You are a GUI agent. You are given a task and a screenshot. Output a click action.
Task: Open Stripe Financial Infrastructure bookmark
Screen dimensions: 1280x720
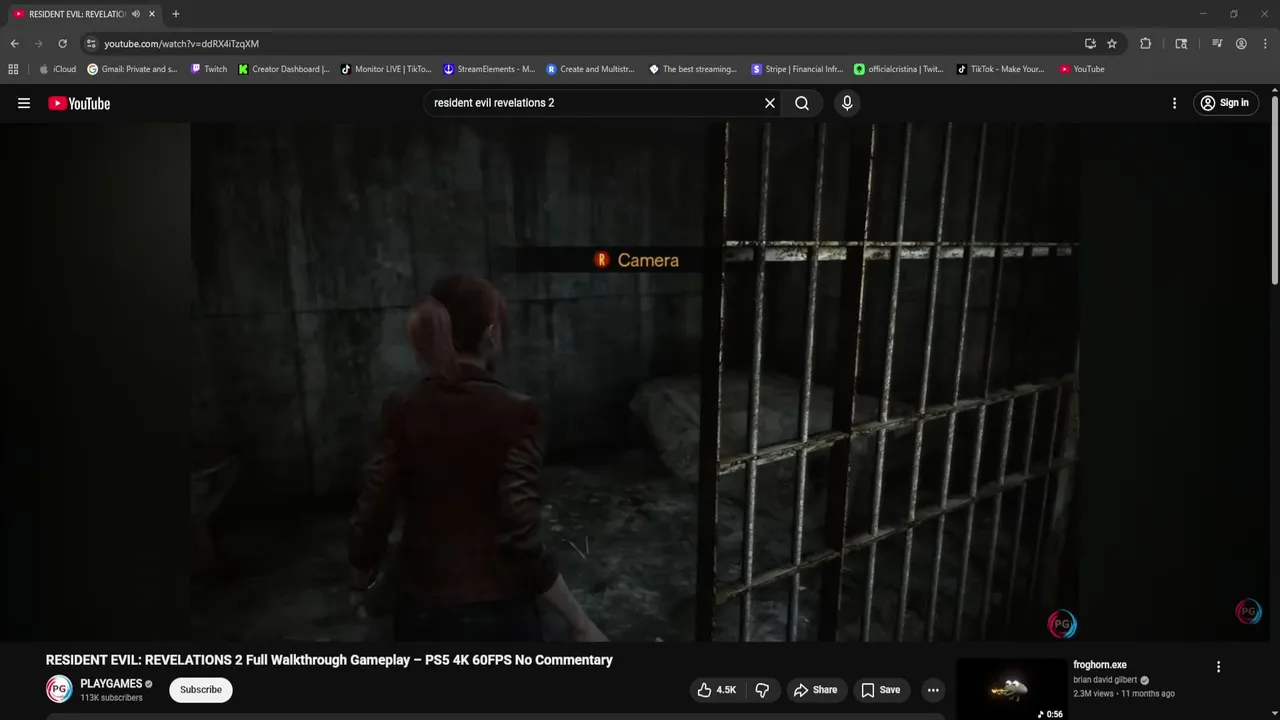coord(797,69)
